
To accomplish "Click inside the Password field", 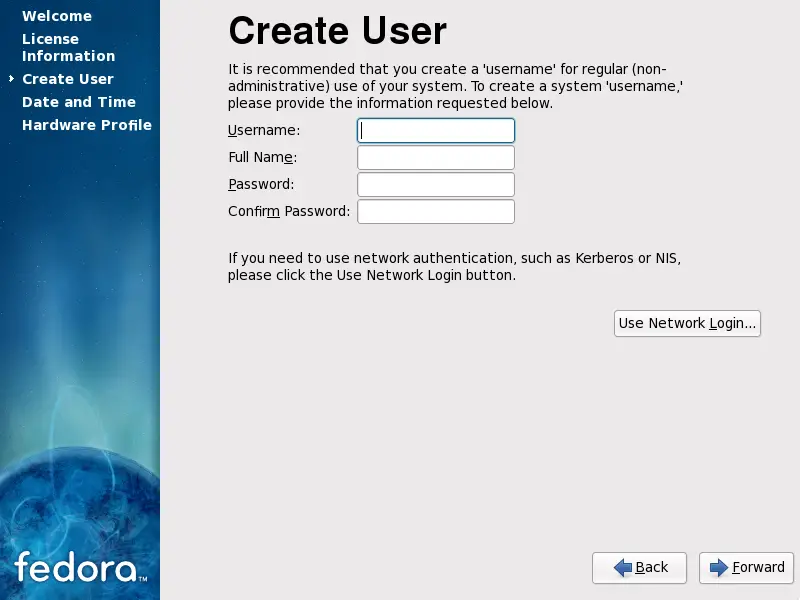I will coord(435,184).
